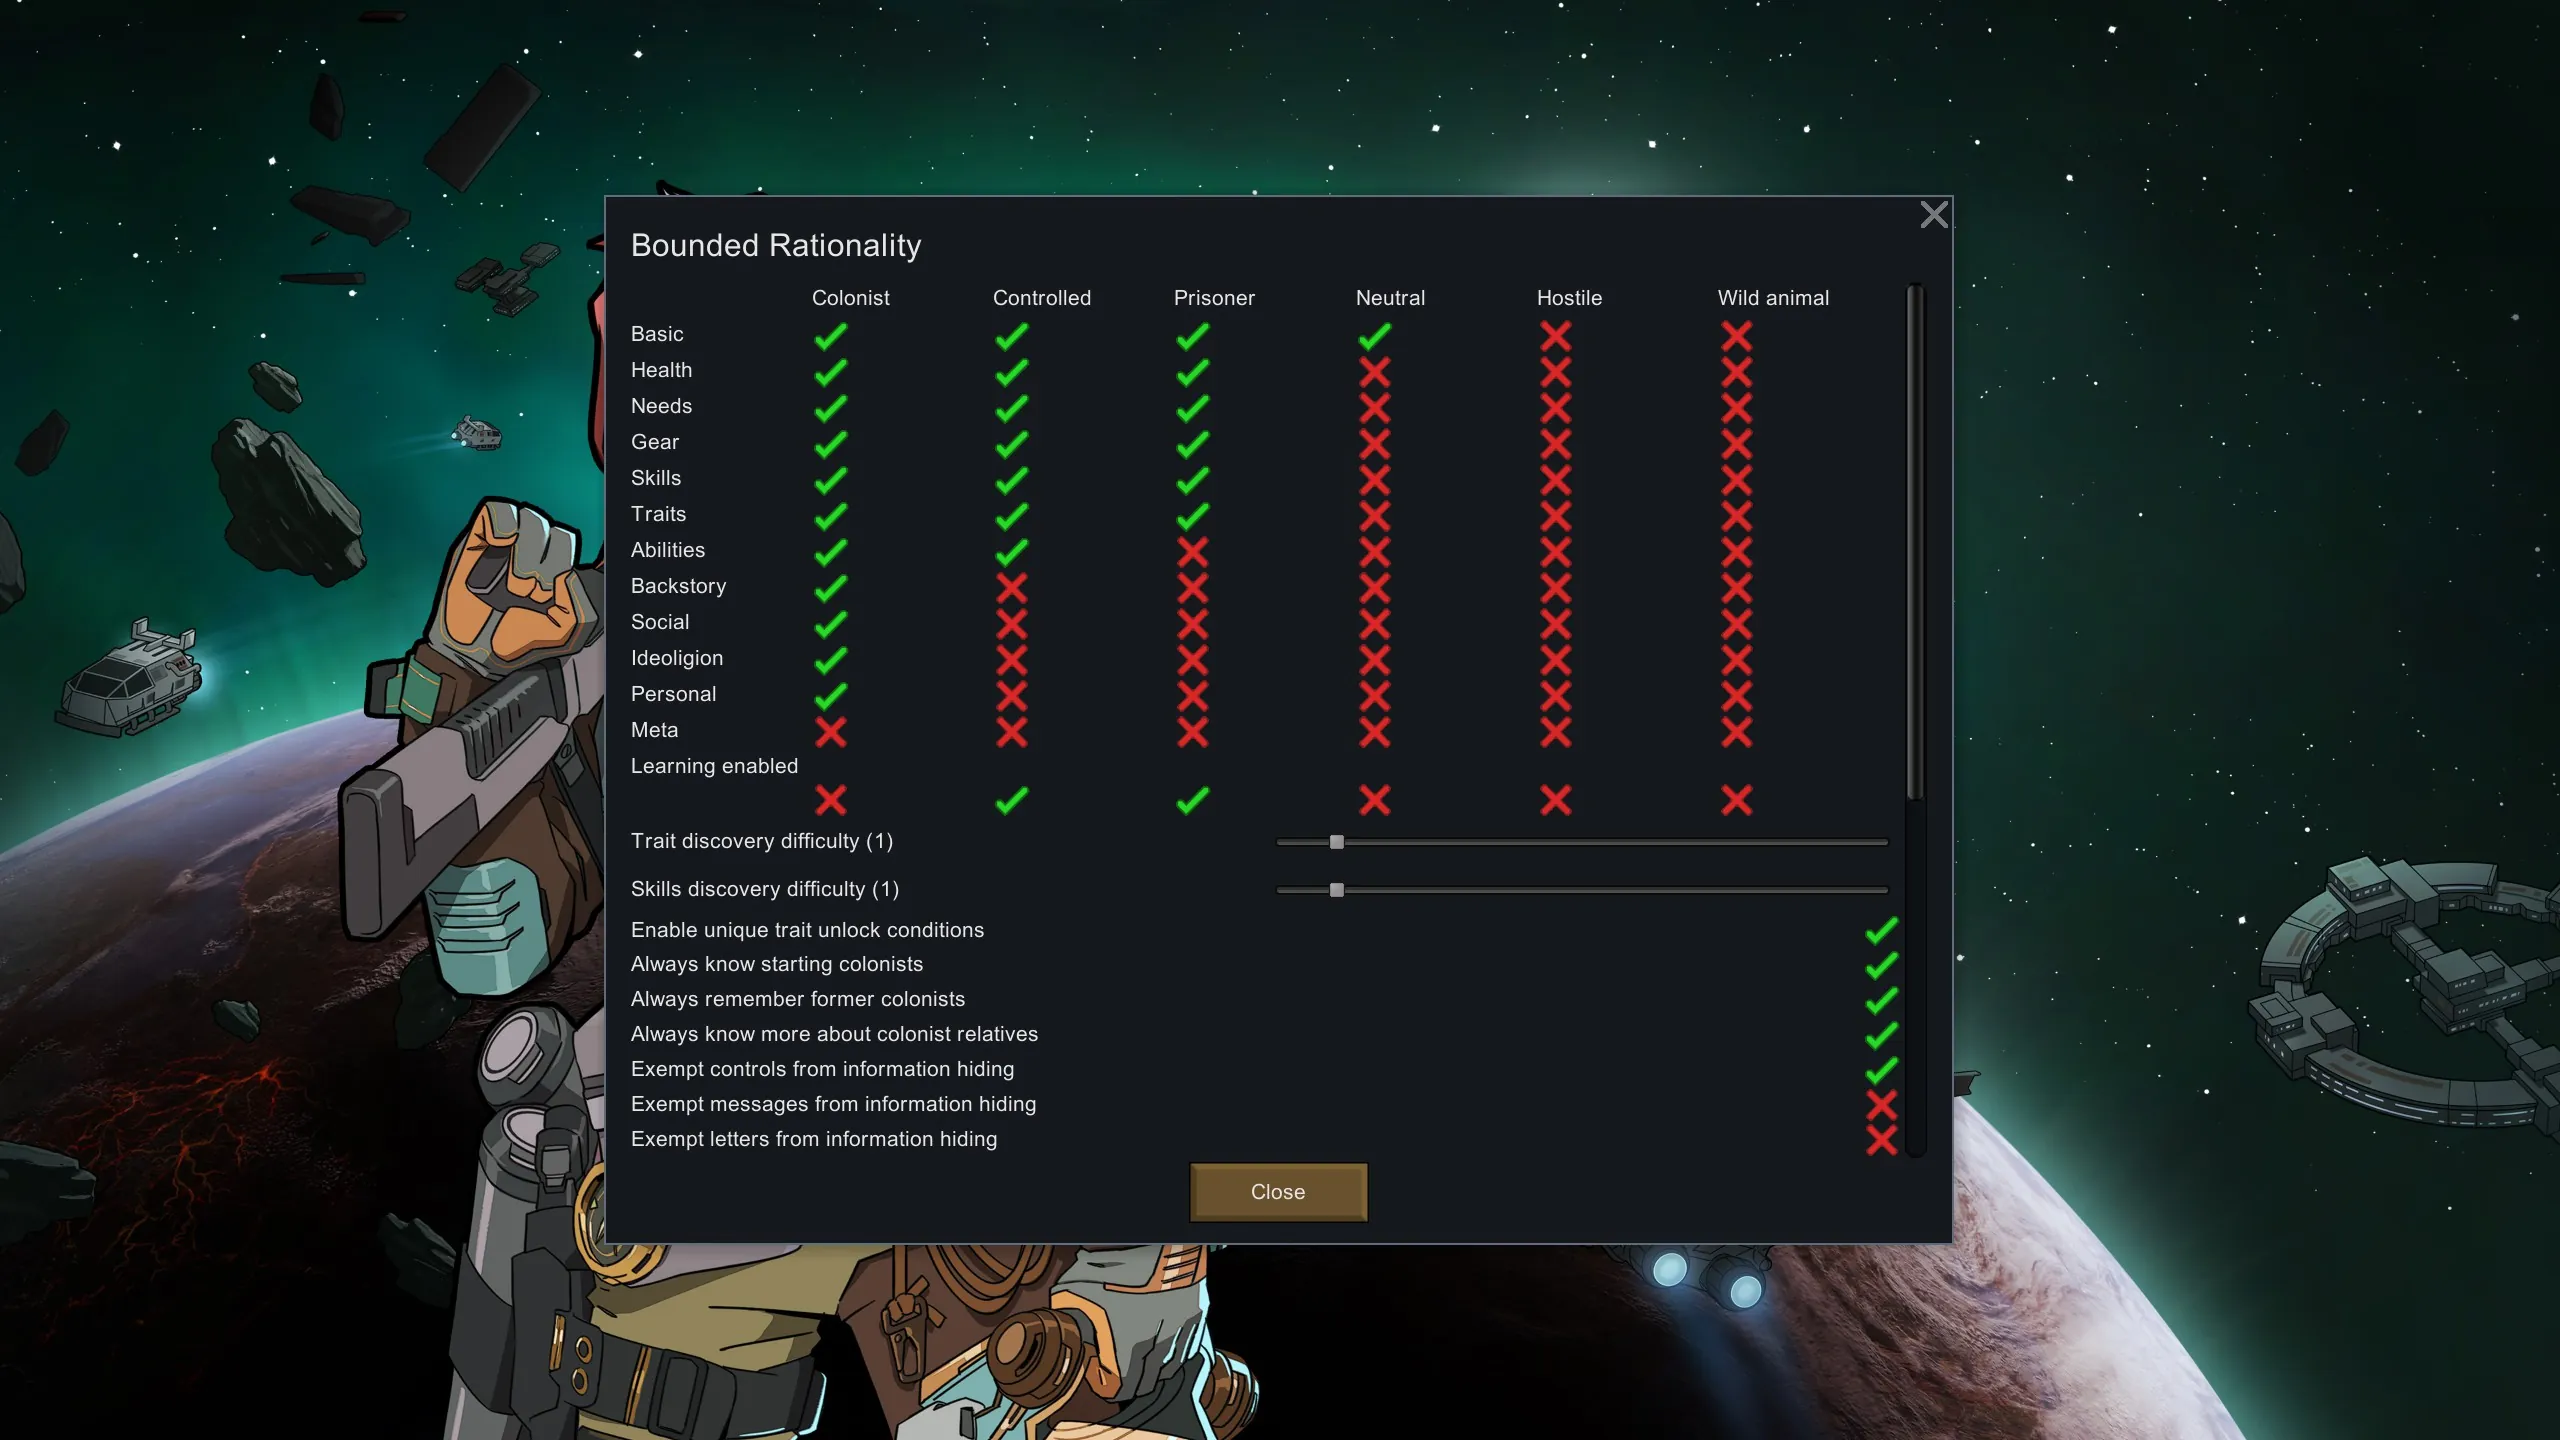The image size is (2560, 1440).
Task: Click the settings list vertical scrollbar
Action: [1915, 542]
